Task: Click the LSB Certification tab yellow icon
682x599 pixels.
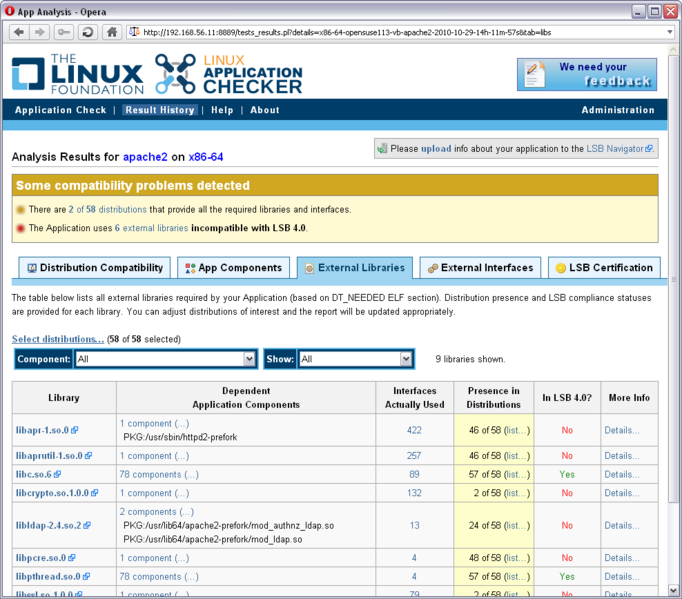Action: [561, 268]
